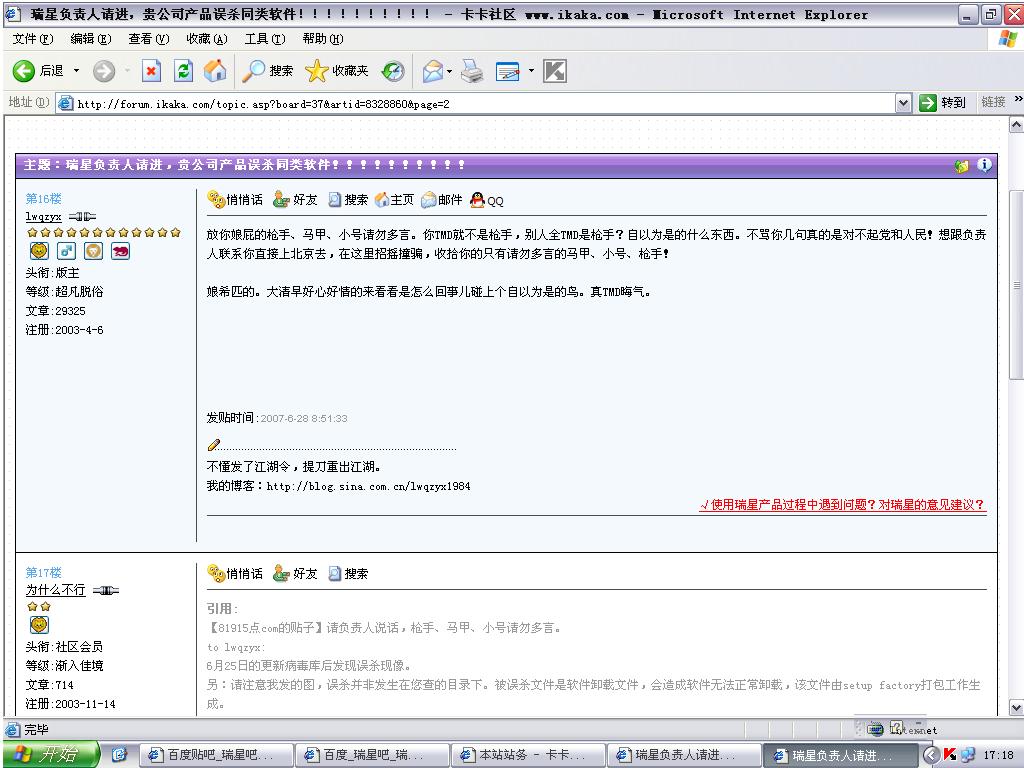Open the blog.sina.com.cn/lwqzyx1984 link
The image size is (1024, 768).
[x=368, y=486]
